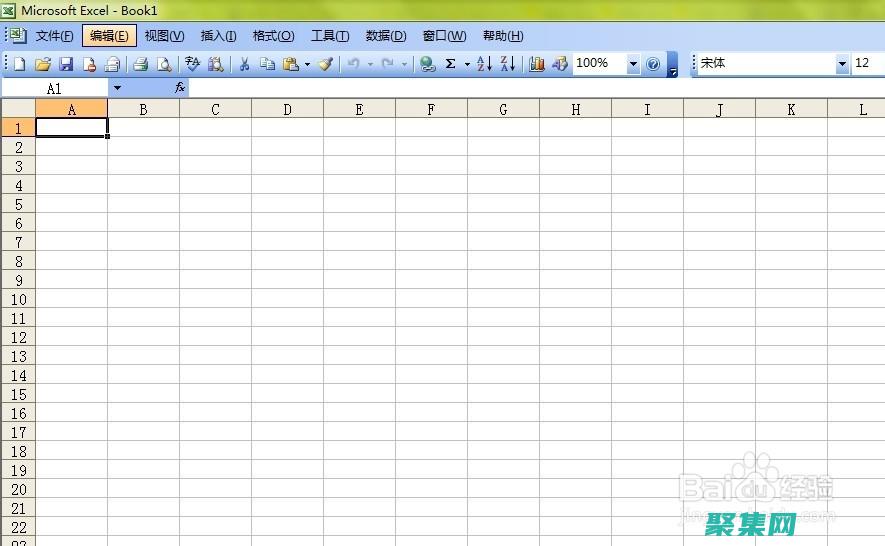Click the Name Box showing A1
This screenshot has width=885, height=546.
point(54,88)
